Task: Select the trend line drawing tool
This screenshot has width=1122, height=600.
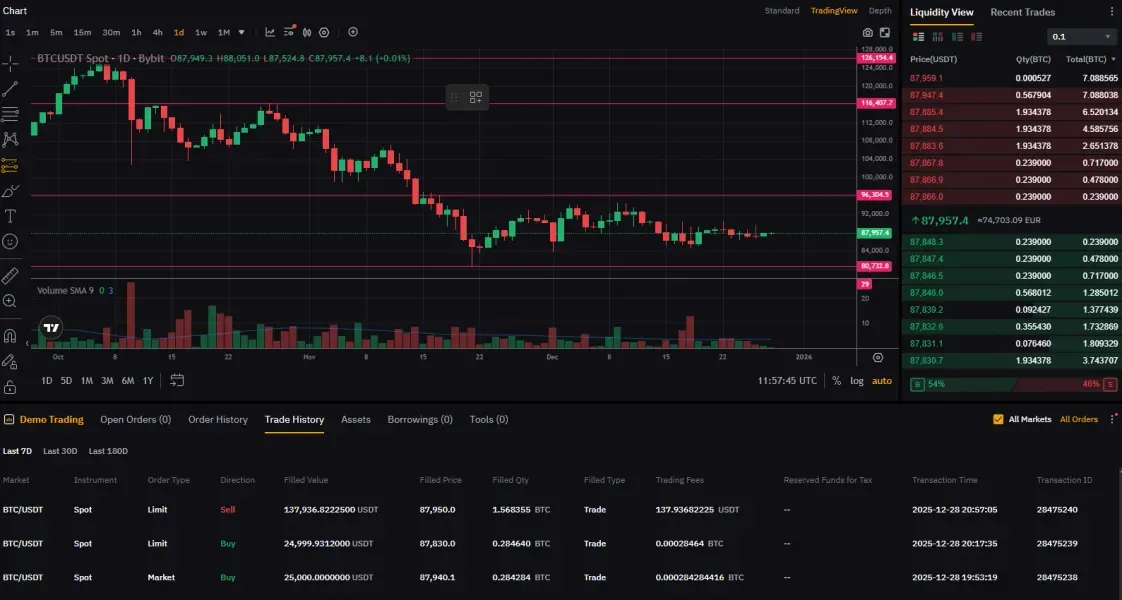Action: pos(10,89)
